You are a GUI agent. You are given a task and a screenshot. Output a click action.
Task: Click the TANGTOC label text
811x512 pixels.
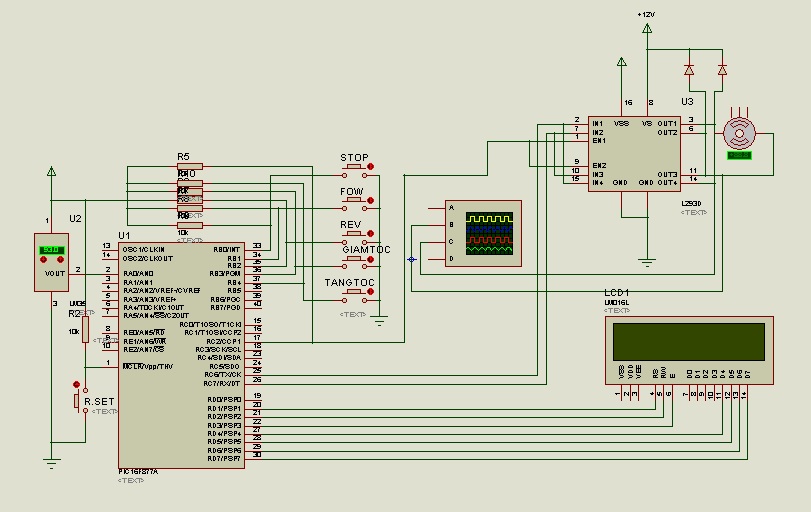click(350, 282)
